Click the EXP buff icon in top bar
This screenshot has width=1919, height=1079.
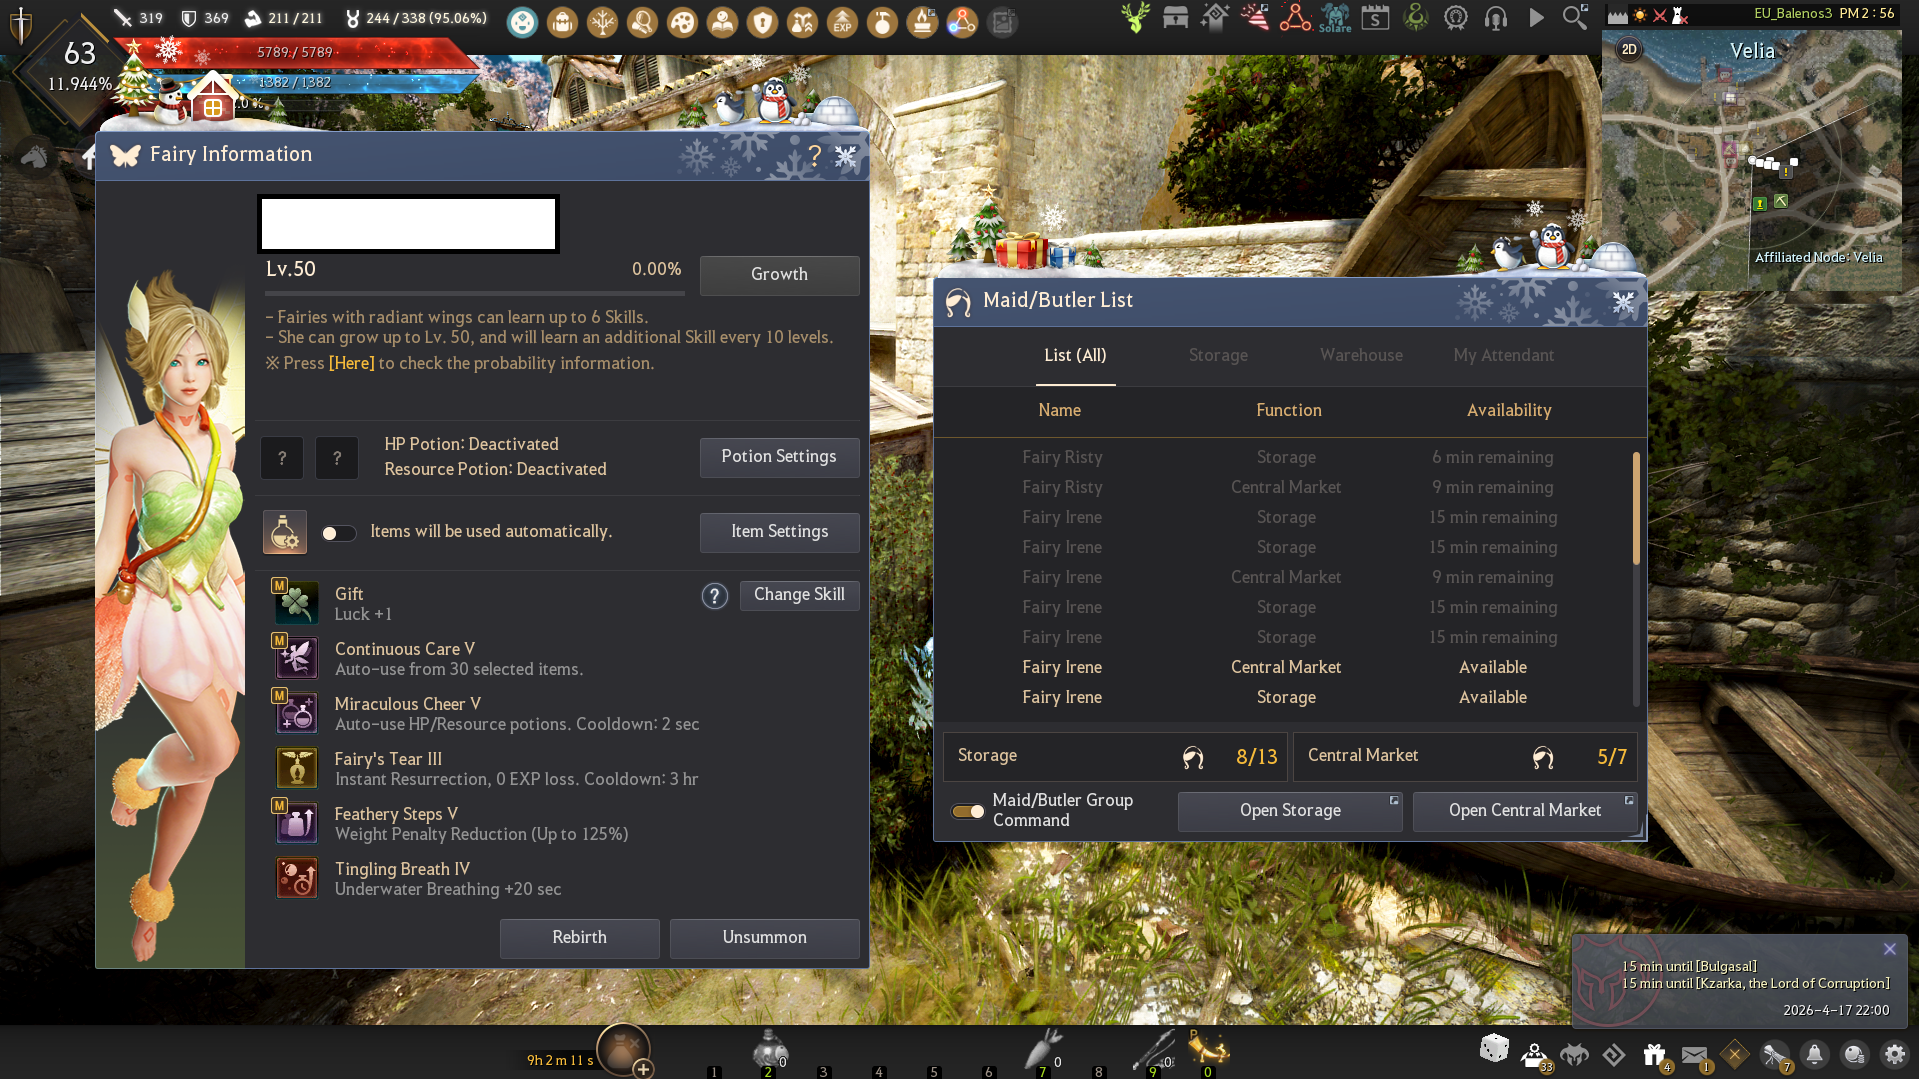(x=842, y=21)
